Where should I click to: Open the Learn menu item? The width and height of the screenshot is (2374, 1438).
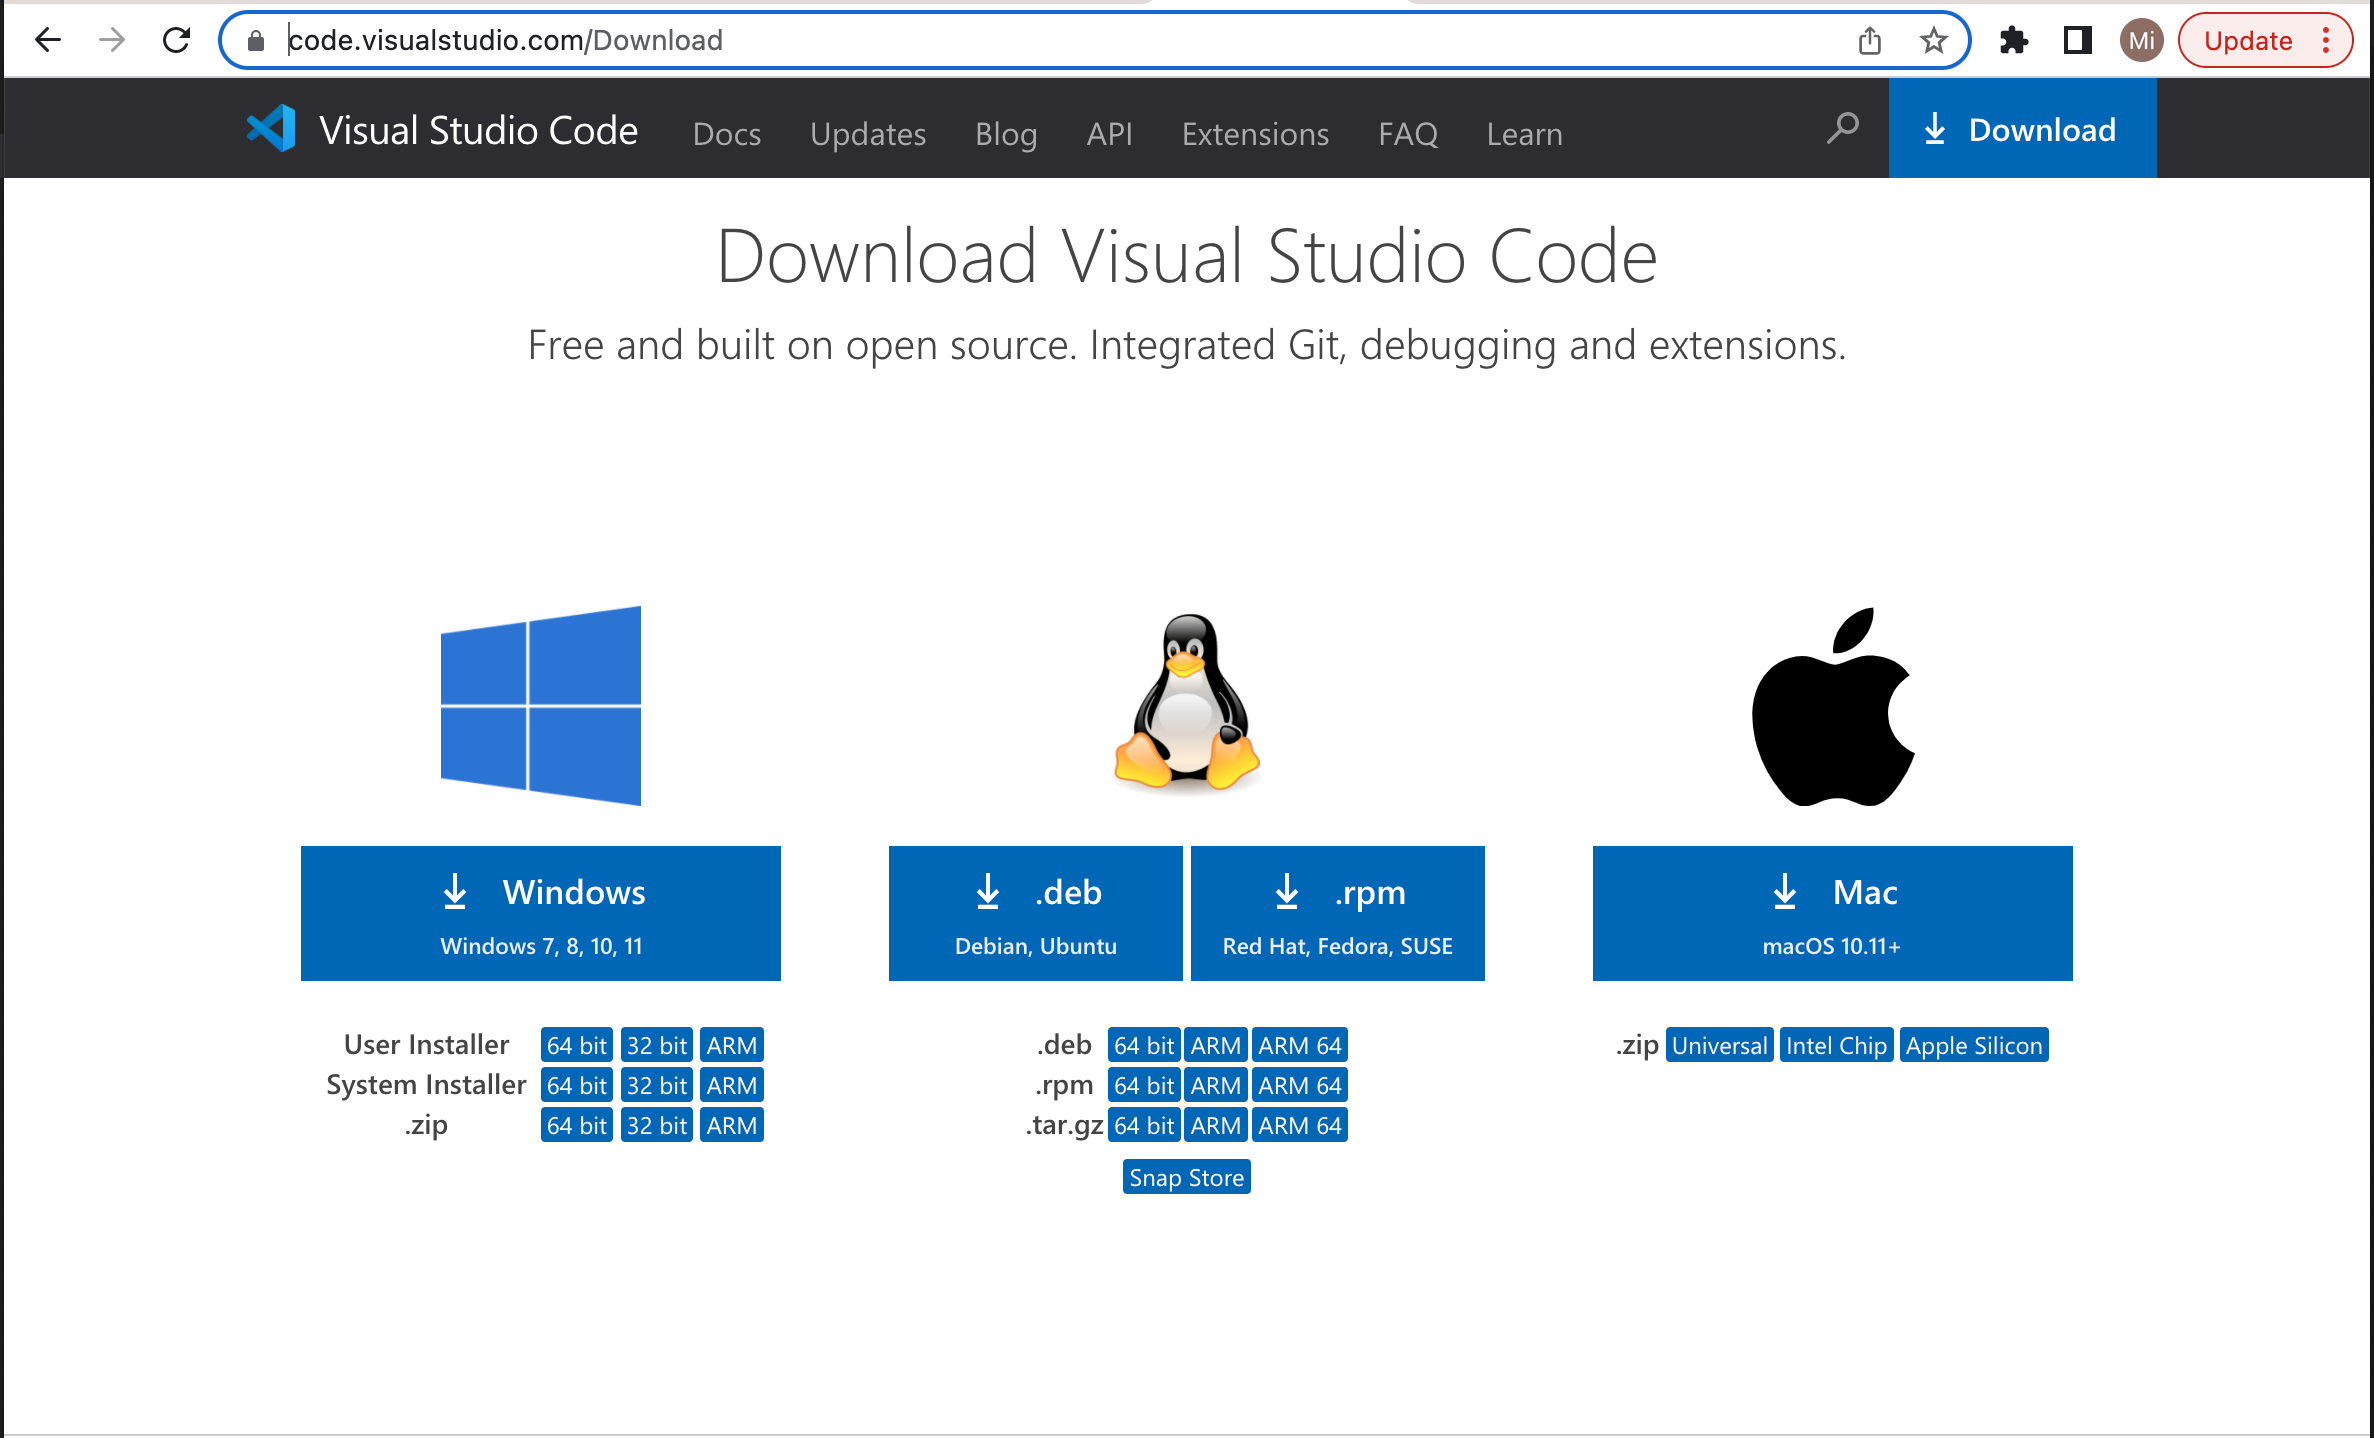(x=1524, y=133)
